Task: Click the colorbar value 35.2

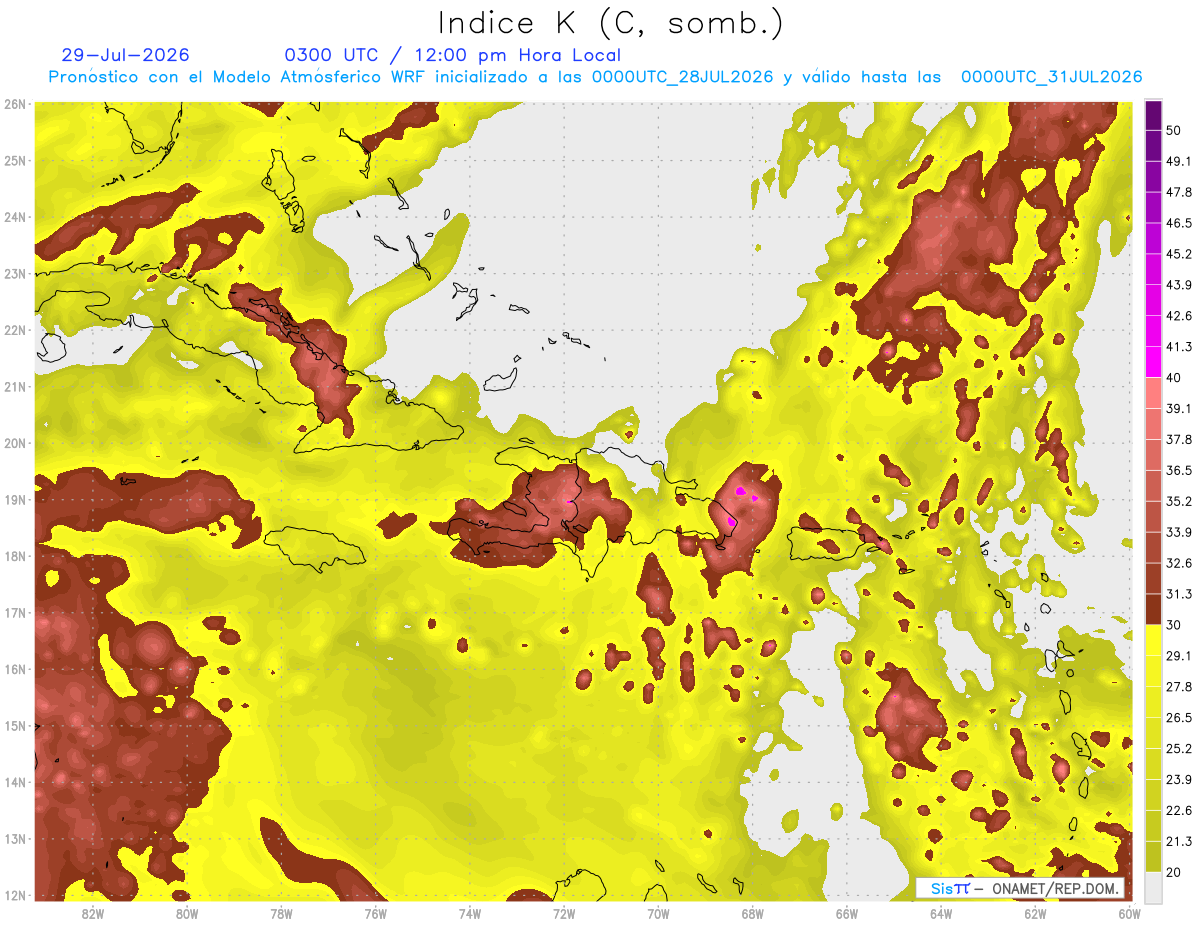Action: pos(1178,501)
